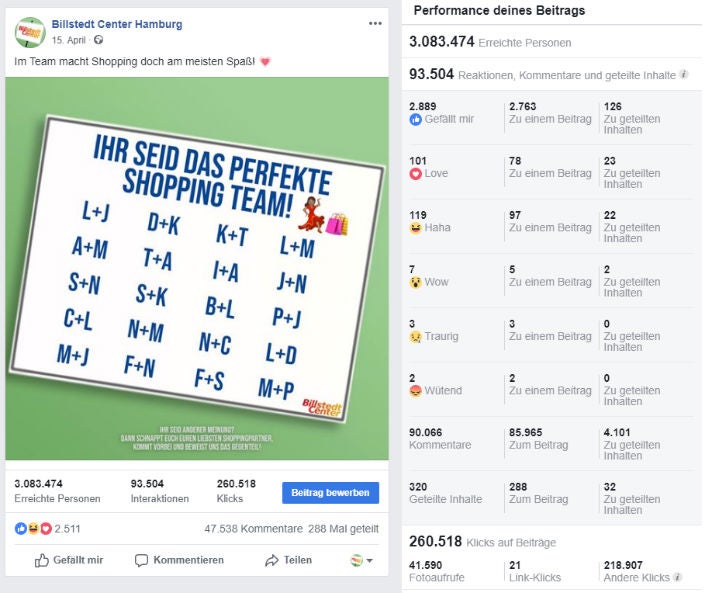Image resolution: width=712 pixels, height=593 pixels.
Task: Click the Gefällt mir thumbs-up reaction icon
Action: click(x=416, y=120)
